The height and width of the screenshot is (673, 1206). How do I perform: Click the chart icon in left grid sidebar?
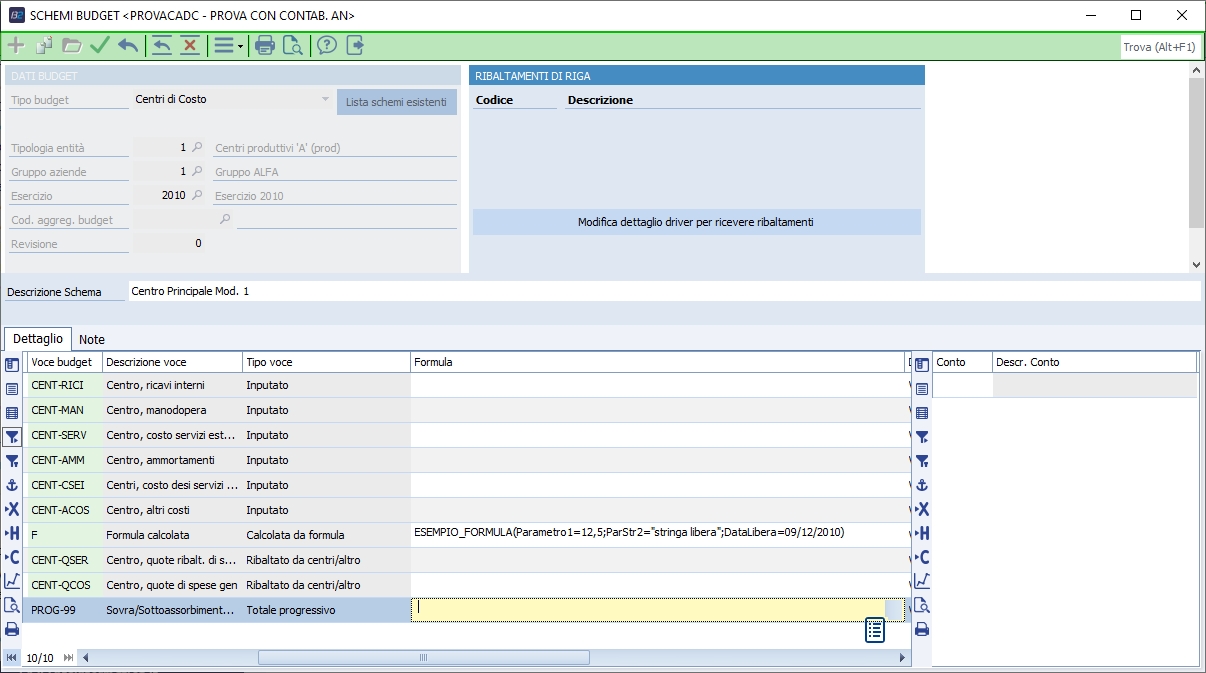point(12,581)
